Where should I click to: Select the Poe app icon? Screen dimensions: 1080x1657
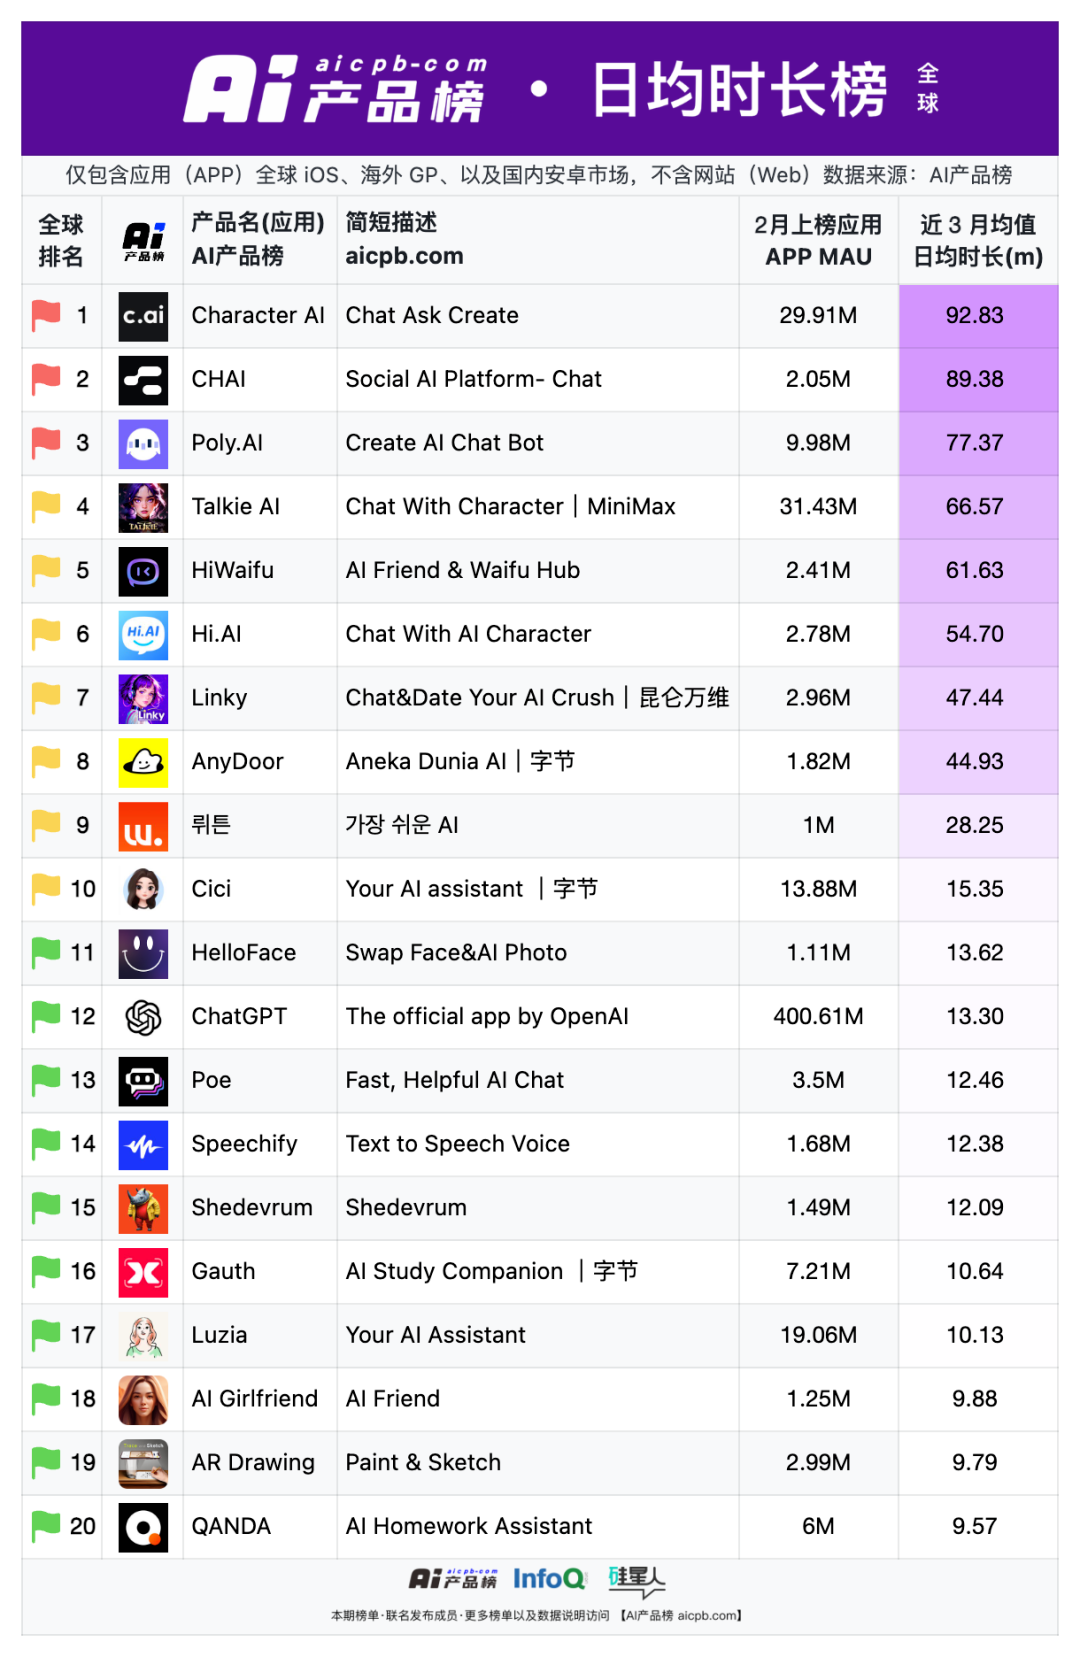[x=143, y=1081]
